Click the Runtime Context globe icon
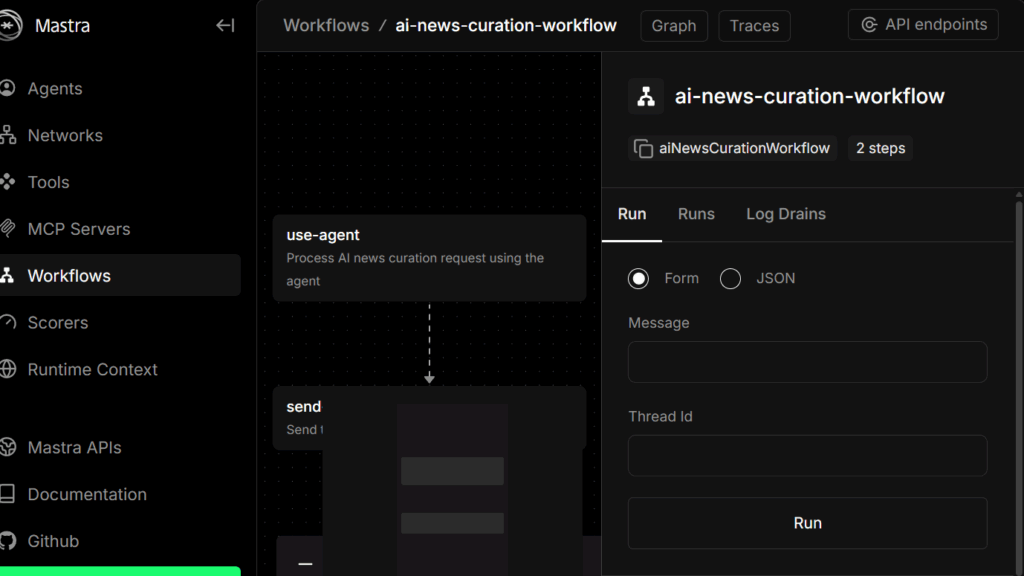This screenshot has width=1024, height=576. [8, 369]
